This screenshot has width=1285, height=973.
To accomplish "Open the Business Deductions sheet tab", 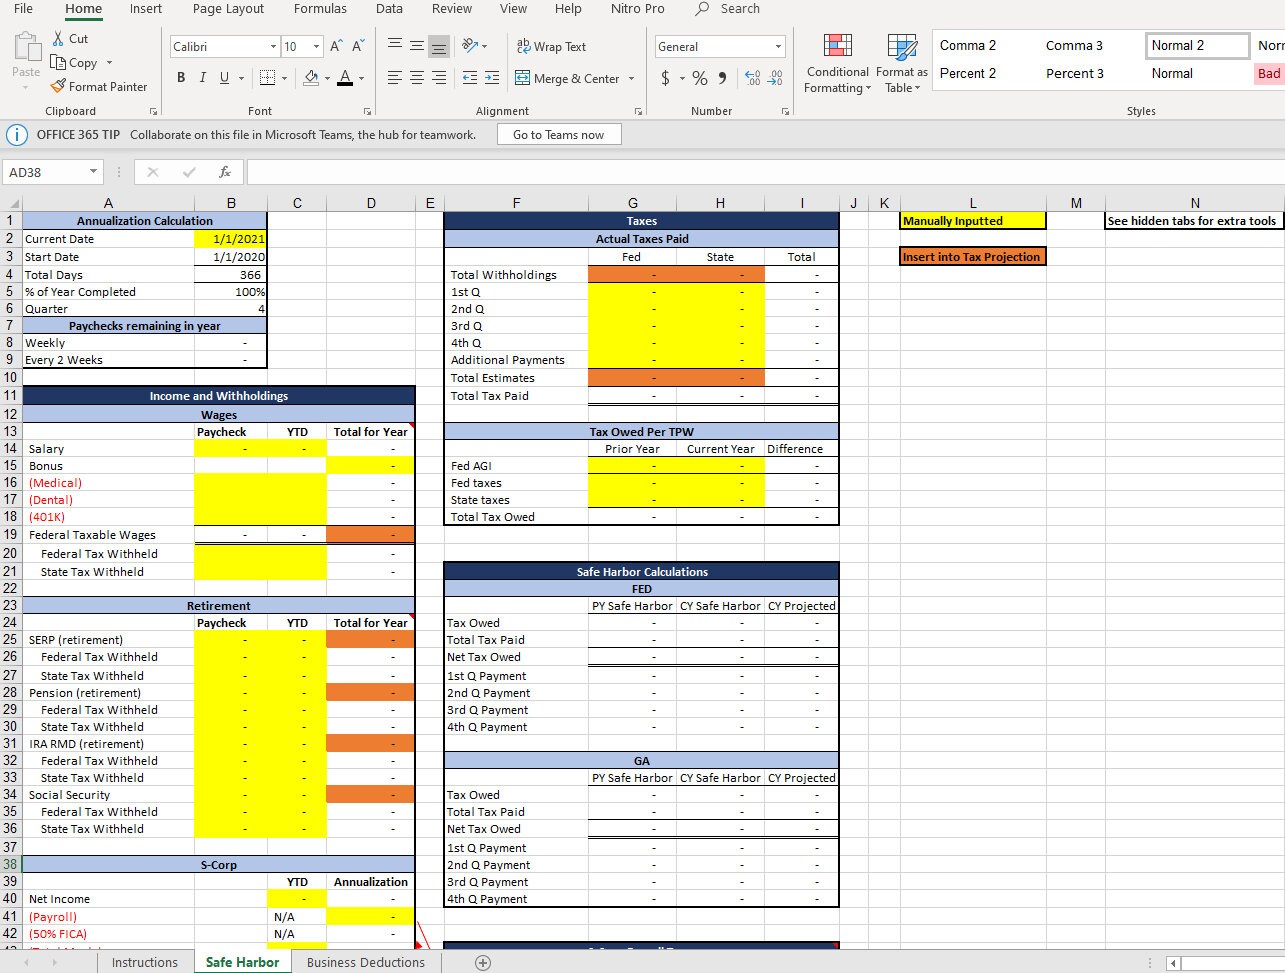I will point(366,962).
